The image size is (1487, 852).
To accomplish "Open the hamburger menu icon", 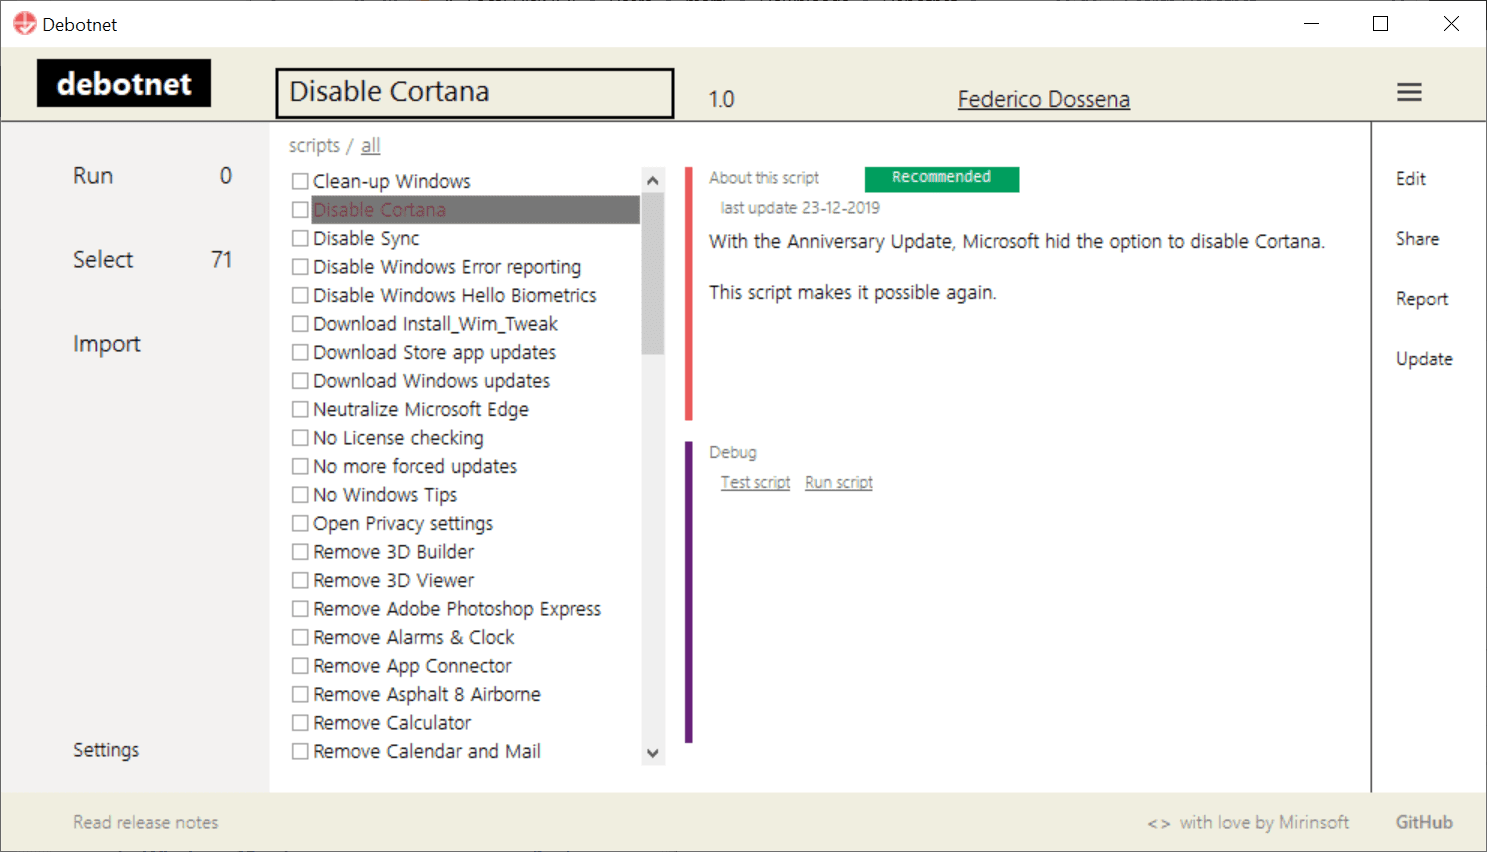I will pos(1409,92).
